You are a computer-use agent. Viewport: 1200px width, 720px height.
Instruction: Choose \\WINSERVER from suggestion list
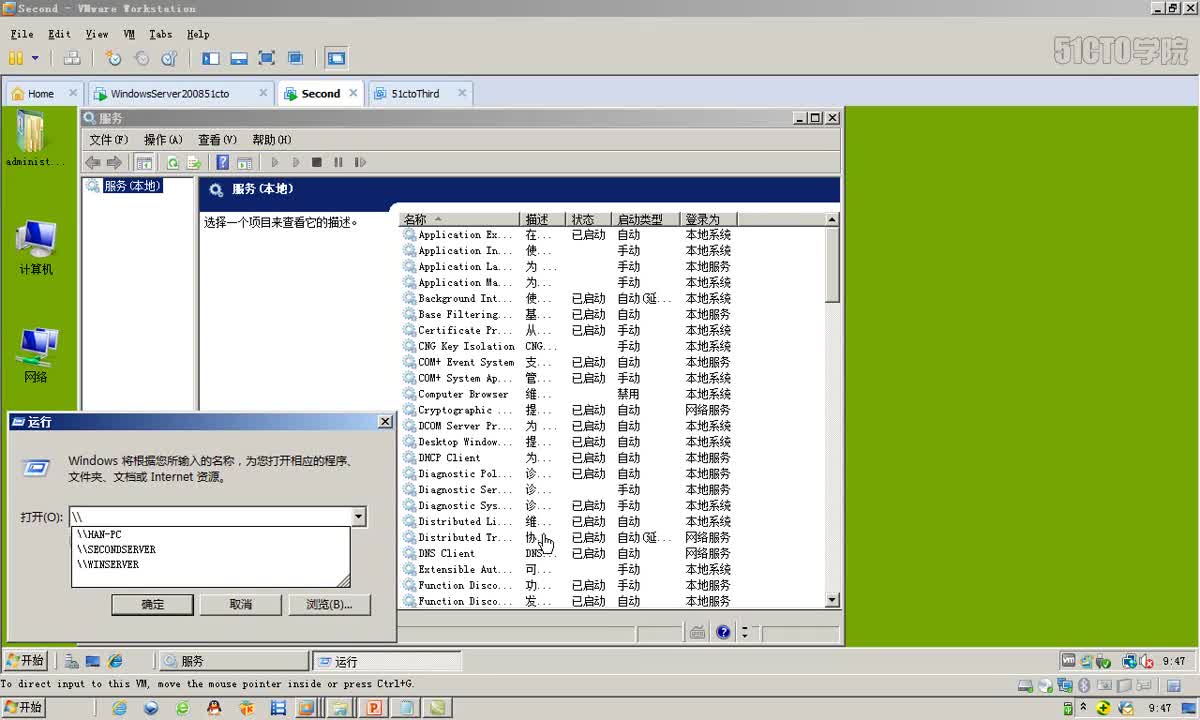(x=212, y=565)
